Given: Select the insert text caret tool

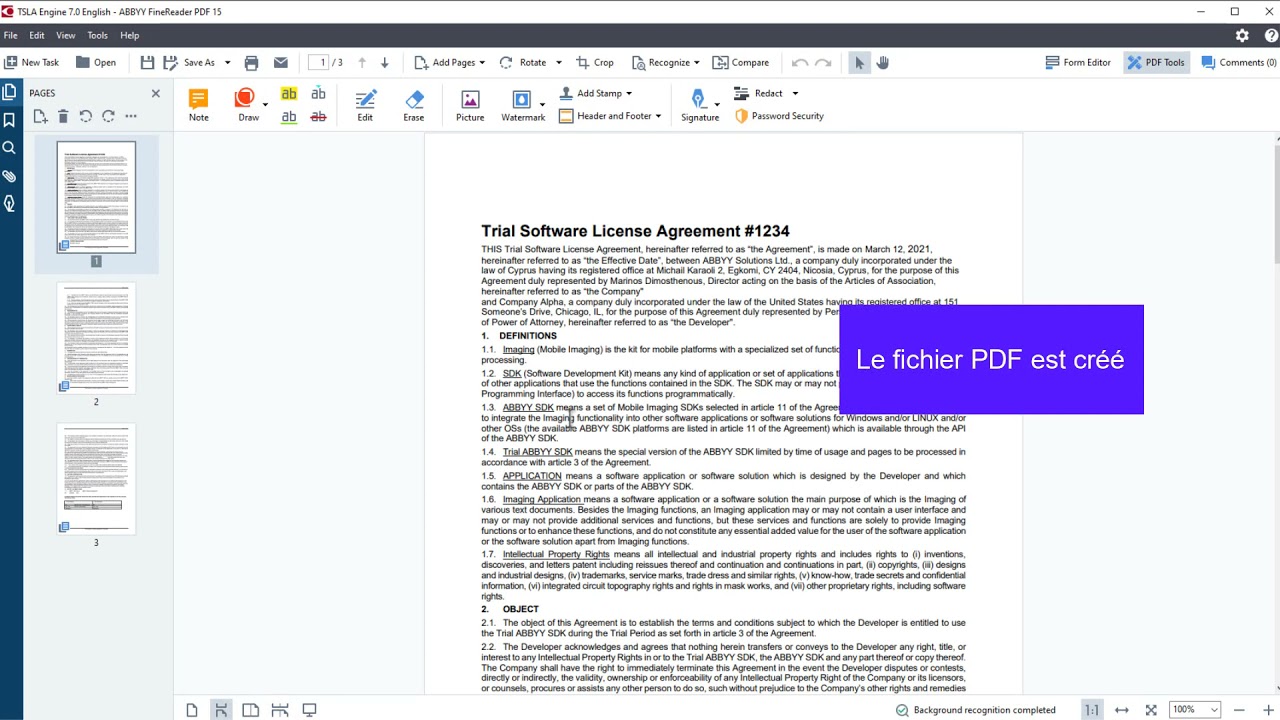Looking at the screenshot, I should 318,93.
